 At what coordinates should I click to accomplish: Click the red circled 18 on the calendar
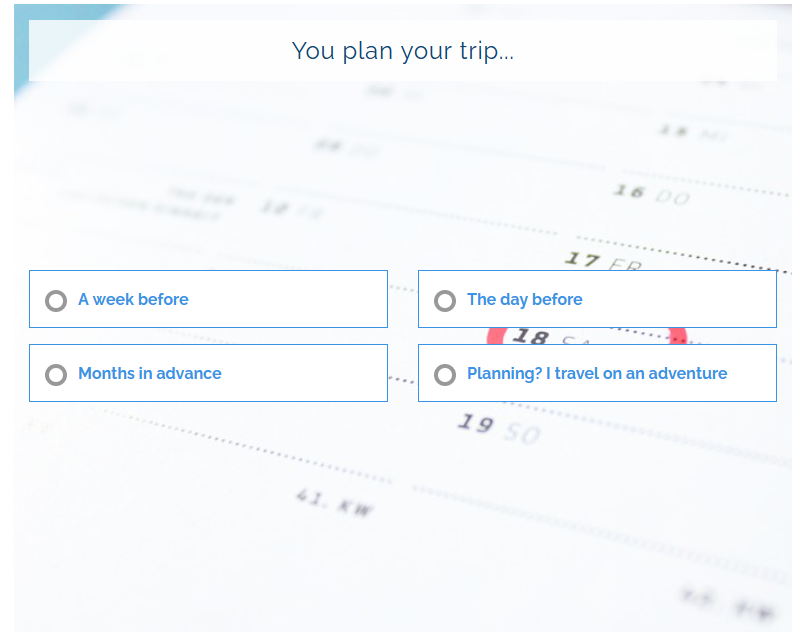tap(530, 338)
